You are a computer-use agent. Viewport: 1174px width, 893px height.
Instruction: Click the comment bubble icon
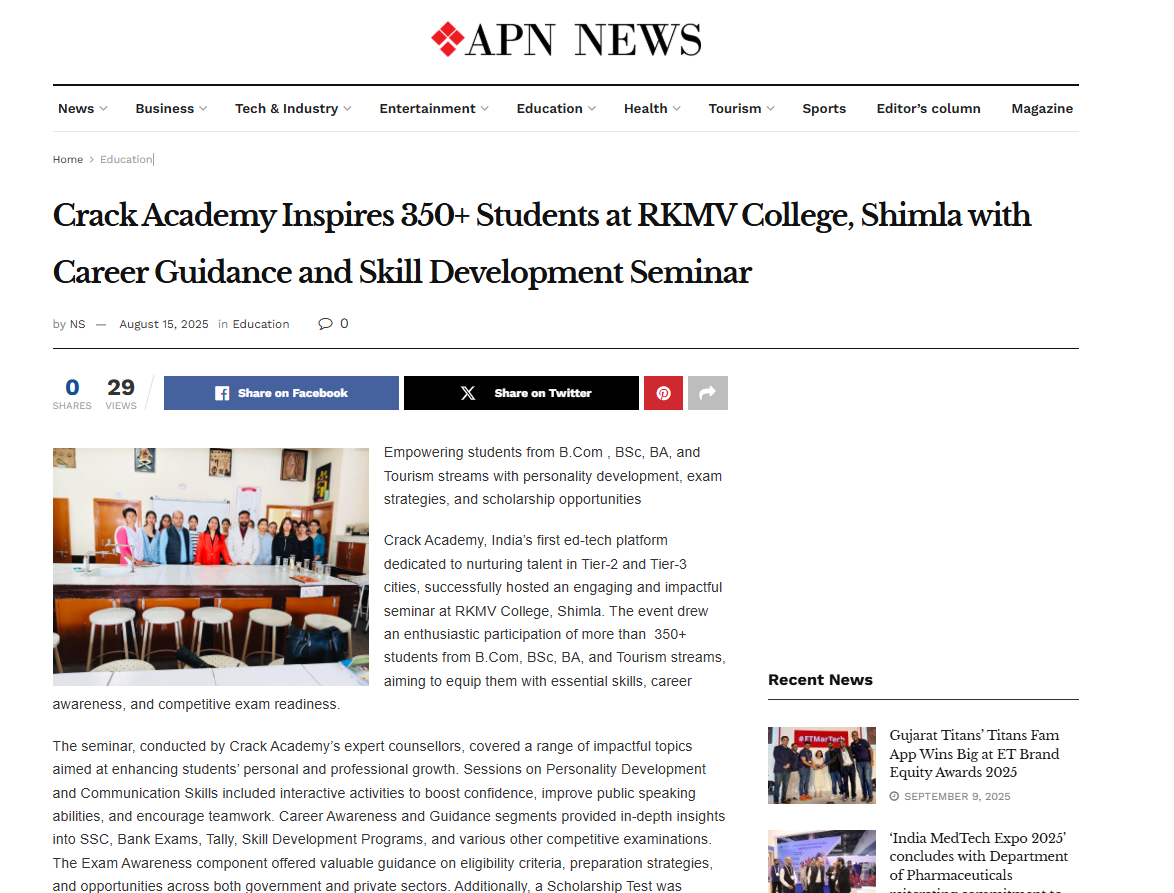(x=325, y=323)
